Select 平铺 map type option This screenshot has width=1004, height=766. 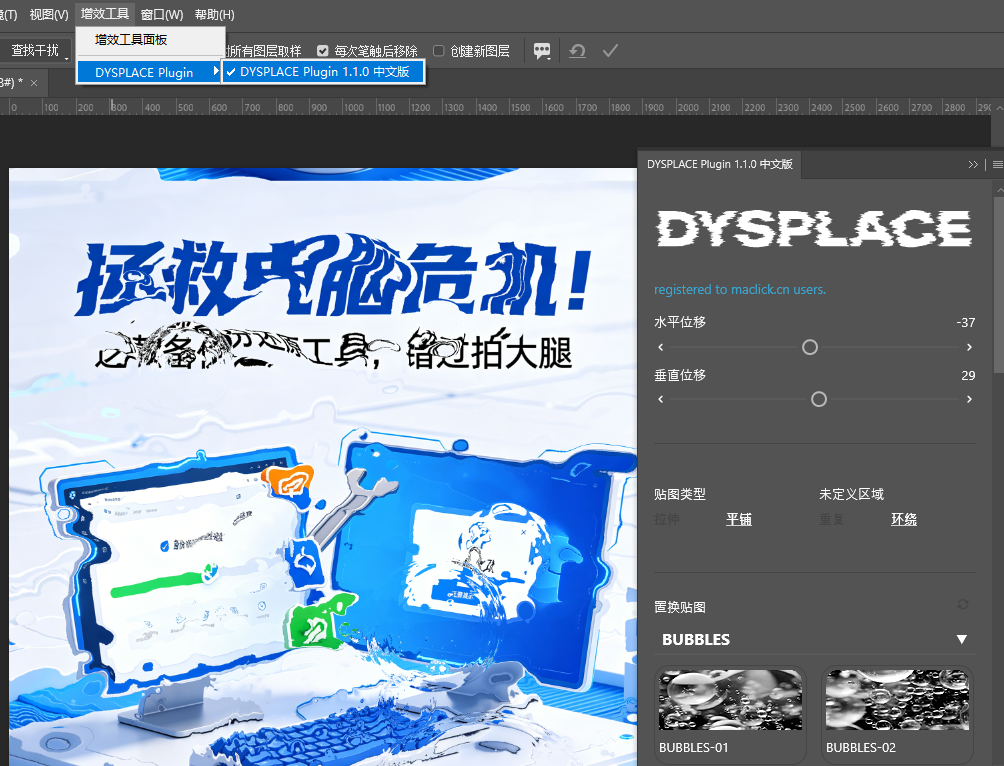pos(739,519)
